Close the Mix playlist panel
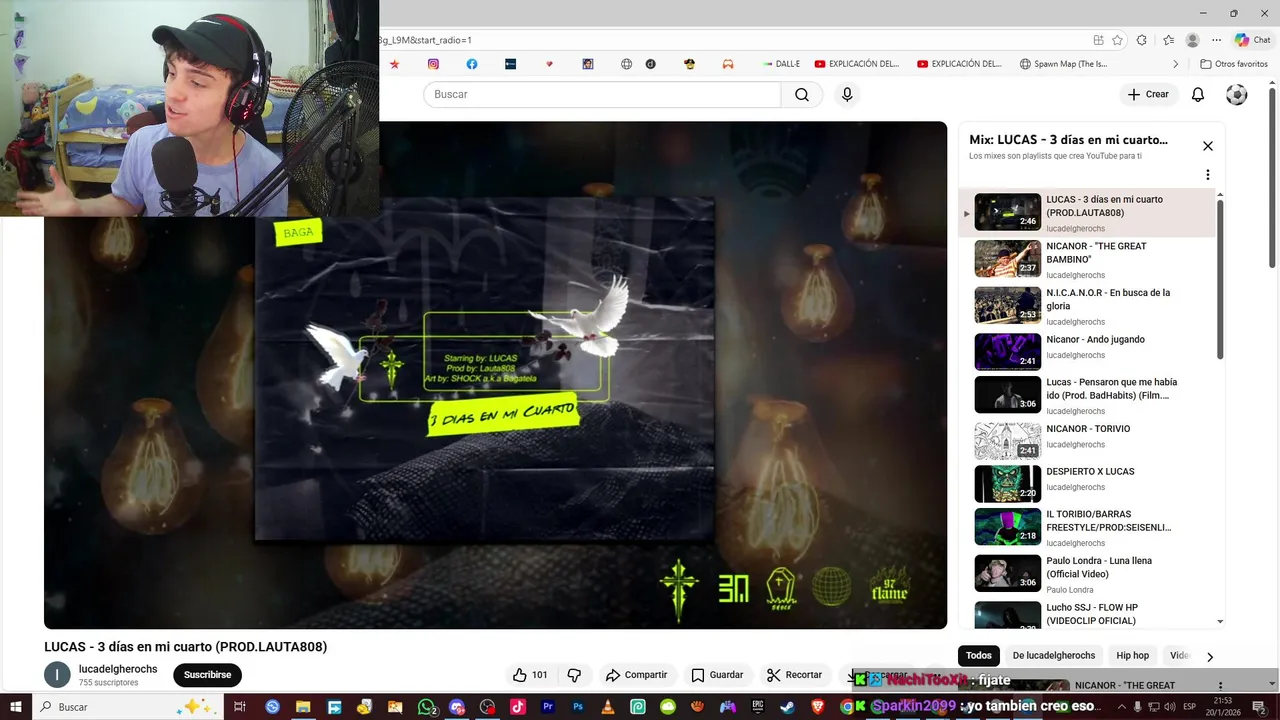 pos(1208,146)
